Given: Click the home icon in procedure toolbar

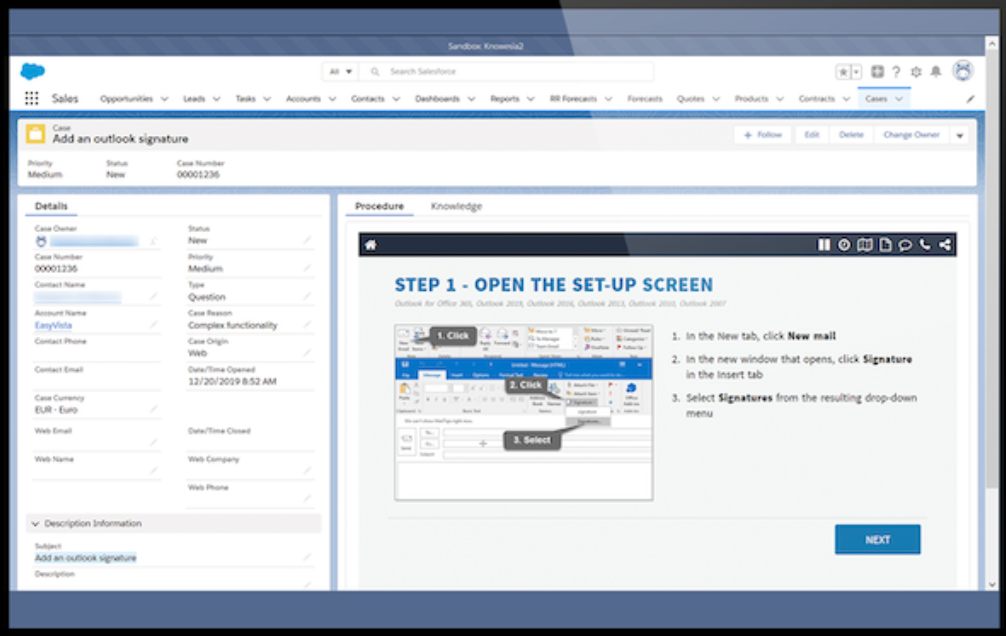Looking at the screenshot, I should click(x=371, y=245).
